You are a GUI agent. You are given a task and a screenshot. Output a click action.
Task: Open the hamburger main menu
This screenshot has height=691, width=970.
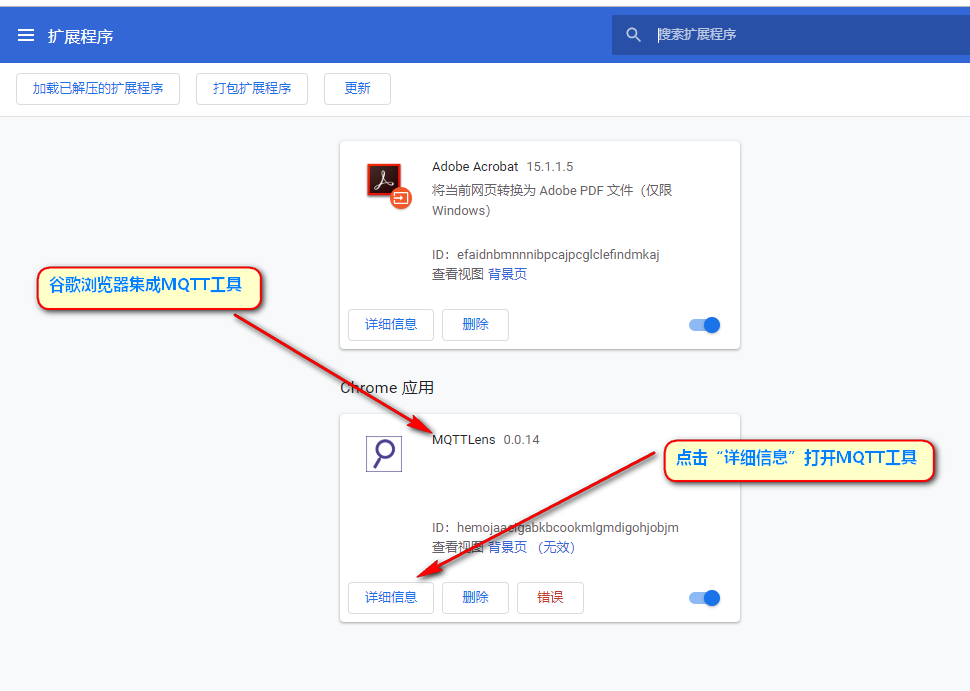pos(26,35)
